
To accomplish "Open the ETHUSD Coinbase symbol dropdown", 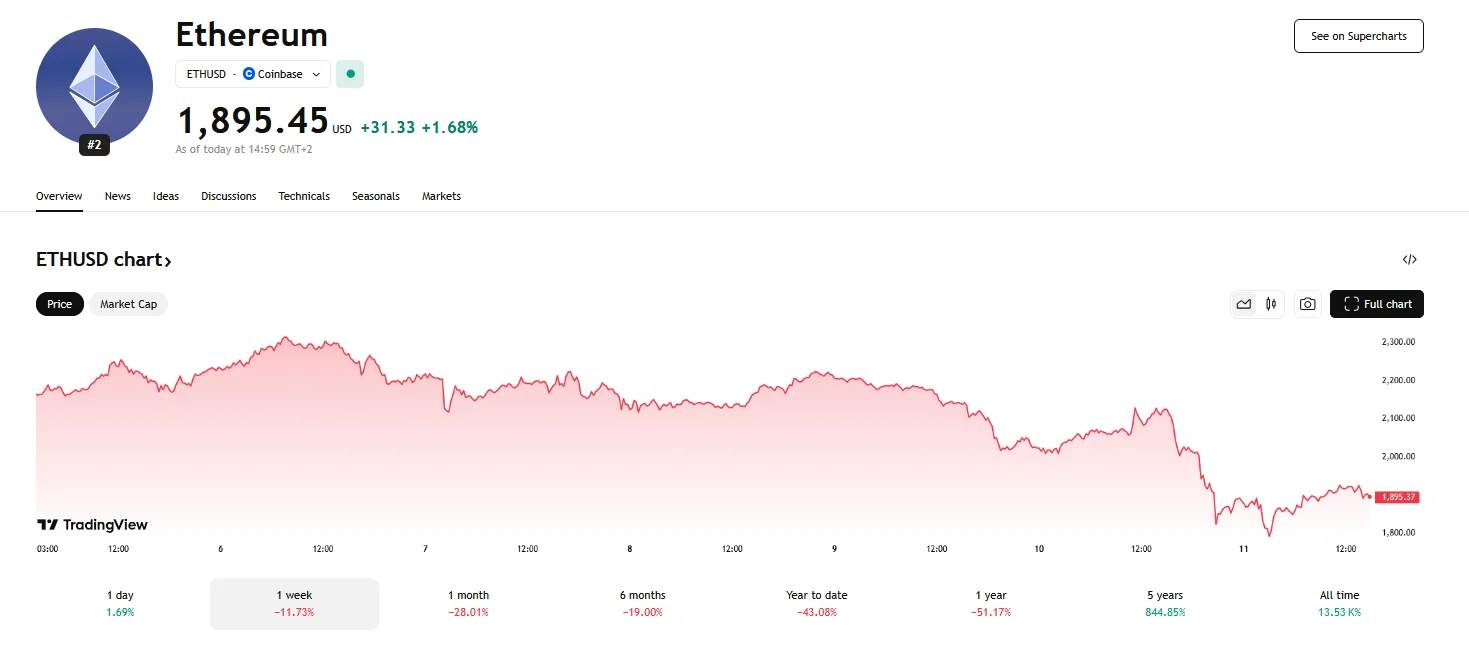I will tap(253, 74).
